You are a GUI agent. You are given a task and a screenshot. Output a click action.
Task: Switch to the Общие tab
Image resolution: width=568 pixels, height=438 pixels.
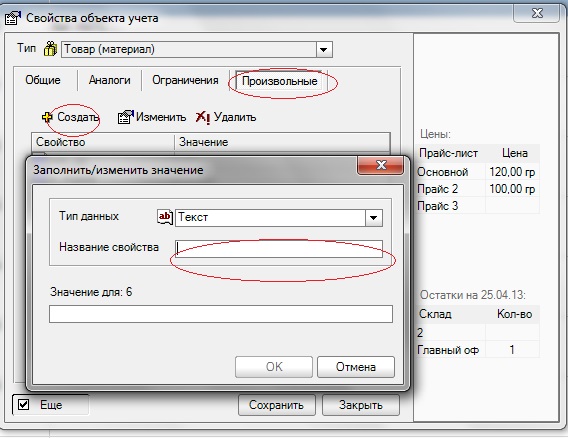[43, 80]
